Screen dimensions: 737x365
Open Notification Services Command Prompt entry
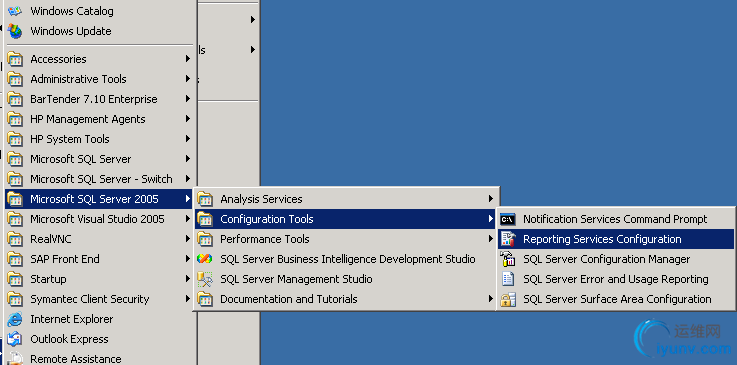[616, 219]
